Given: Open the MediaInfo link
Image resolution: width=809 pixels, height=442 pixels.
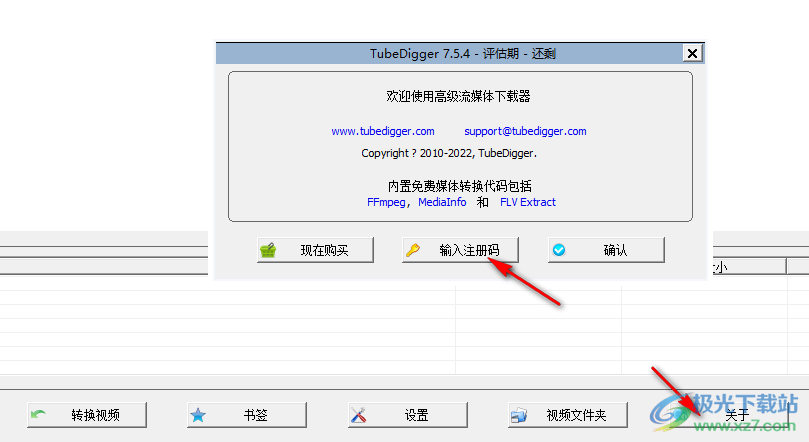Looking at the screenshot, I should pyautogui.click(x=442, y=202).
